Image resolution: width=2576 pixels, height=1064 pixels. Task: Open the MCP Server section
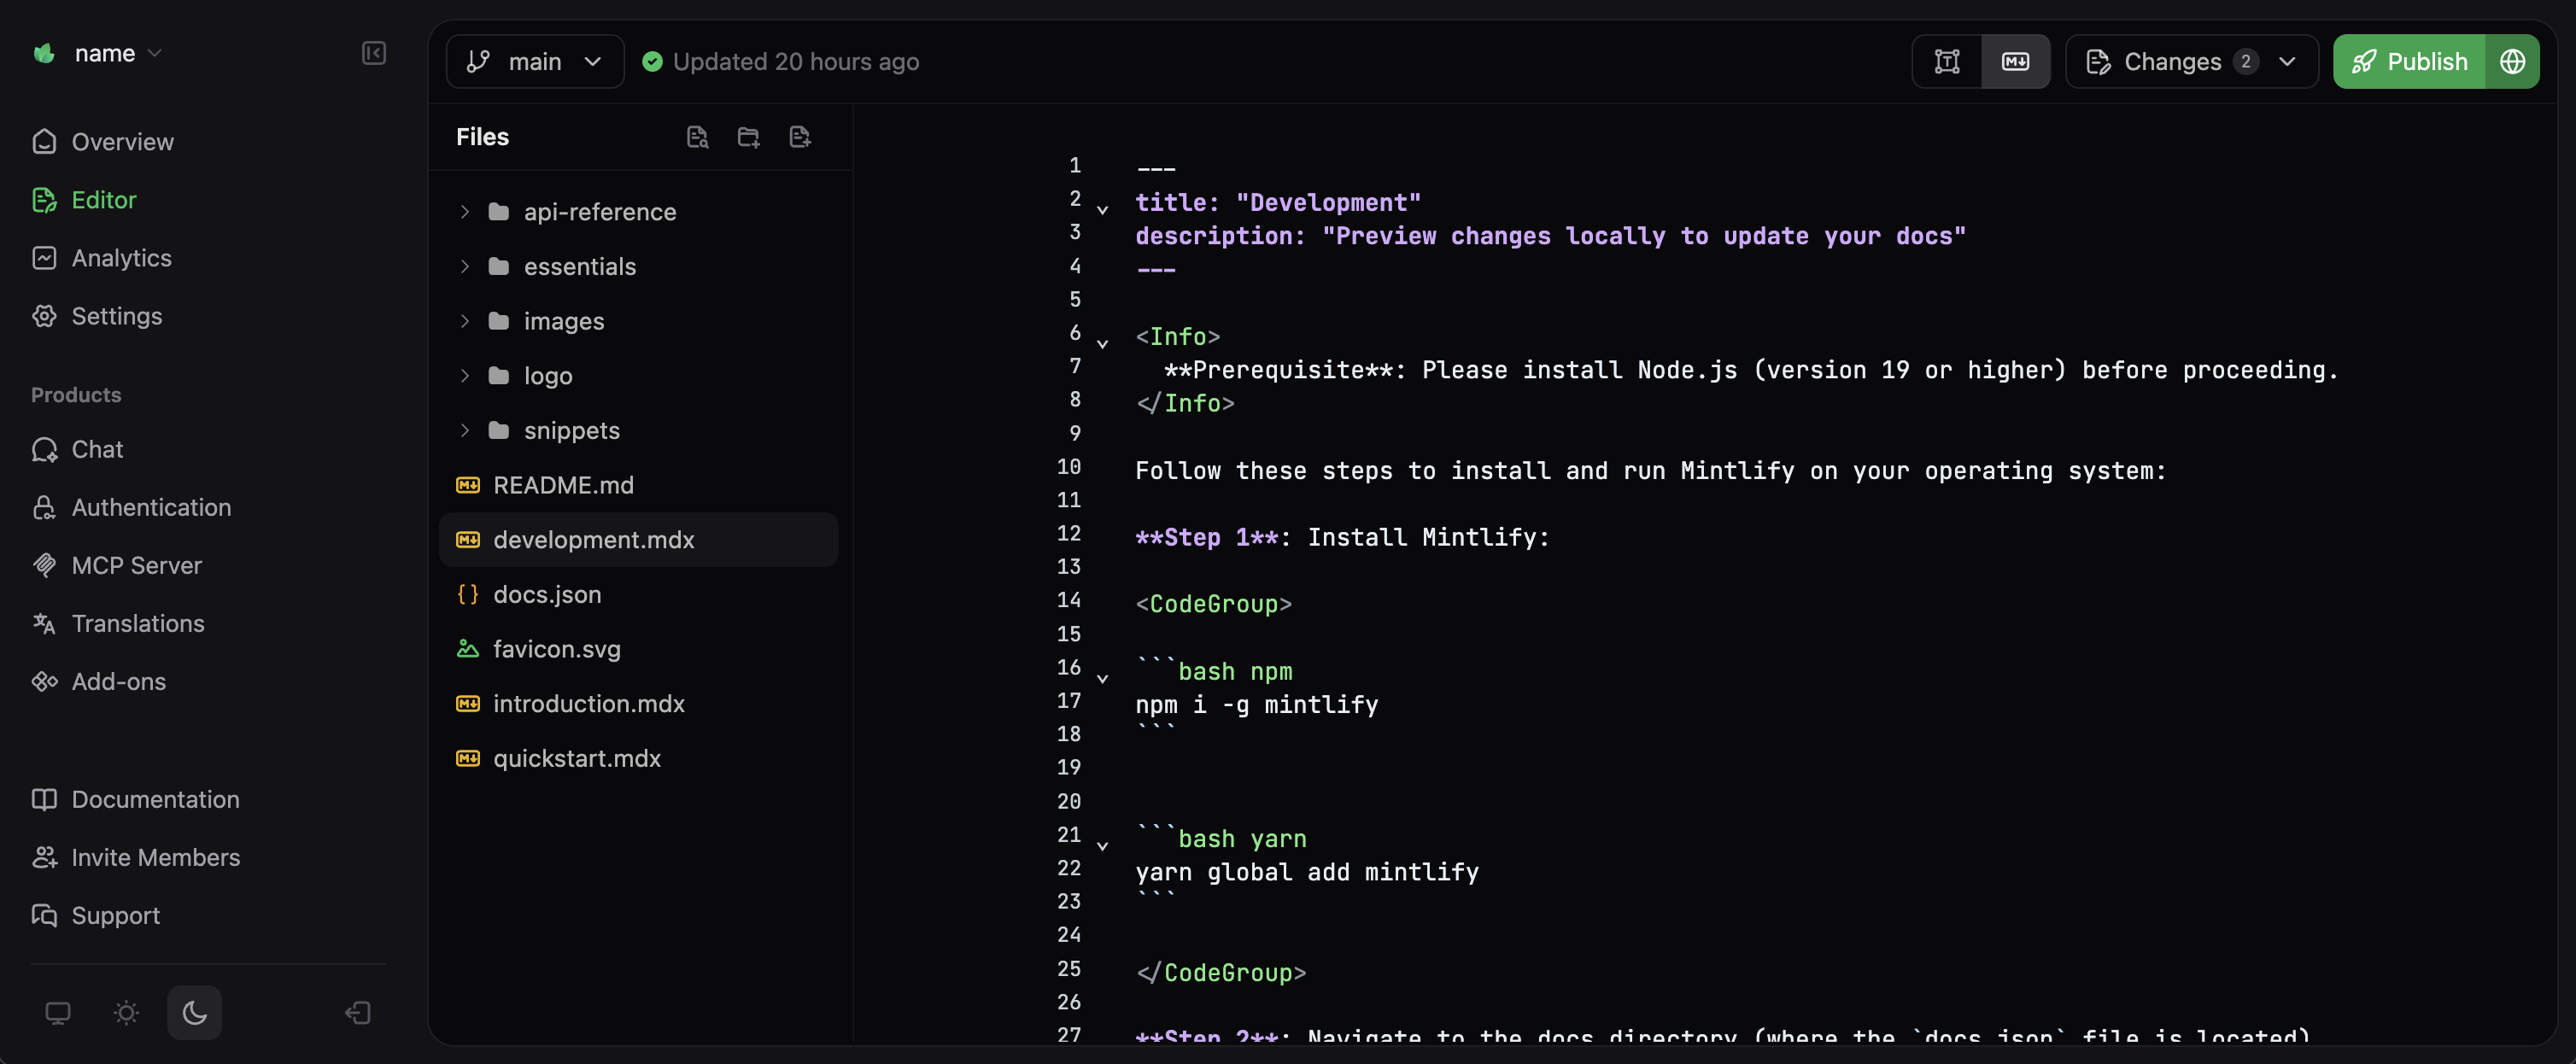136,565
